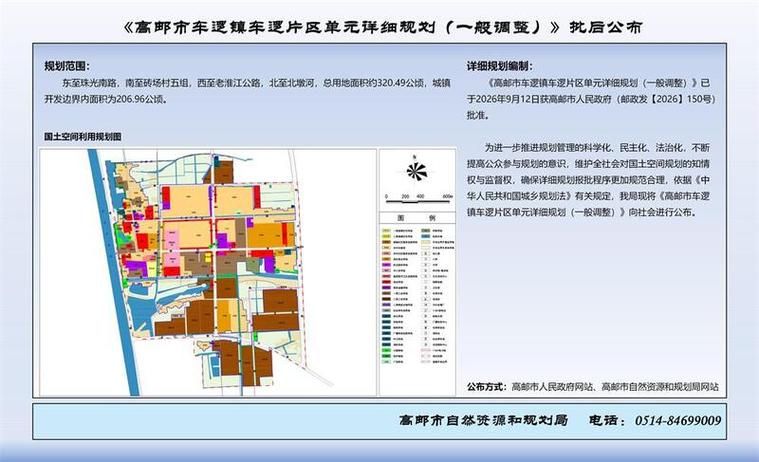Click 高邮市自然资源和规划局网站 in publication methods

click(x=660, y=386)
